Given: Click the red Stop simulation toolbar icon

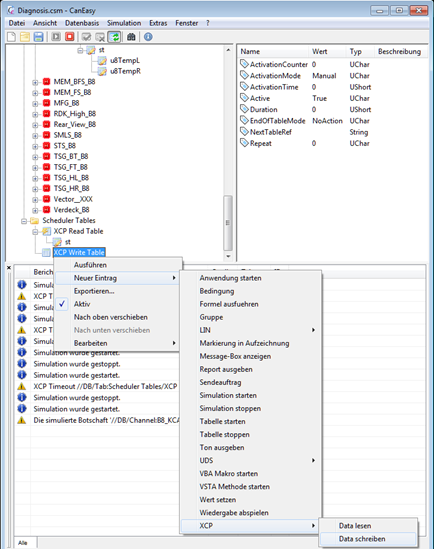Looking at the screenshot, I should [70, 36].
